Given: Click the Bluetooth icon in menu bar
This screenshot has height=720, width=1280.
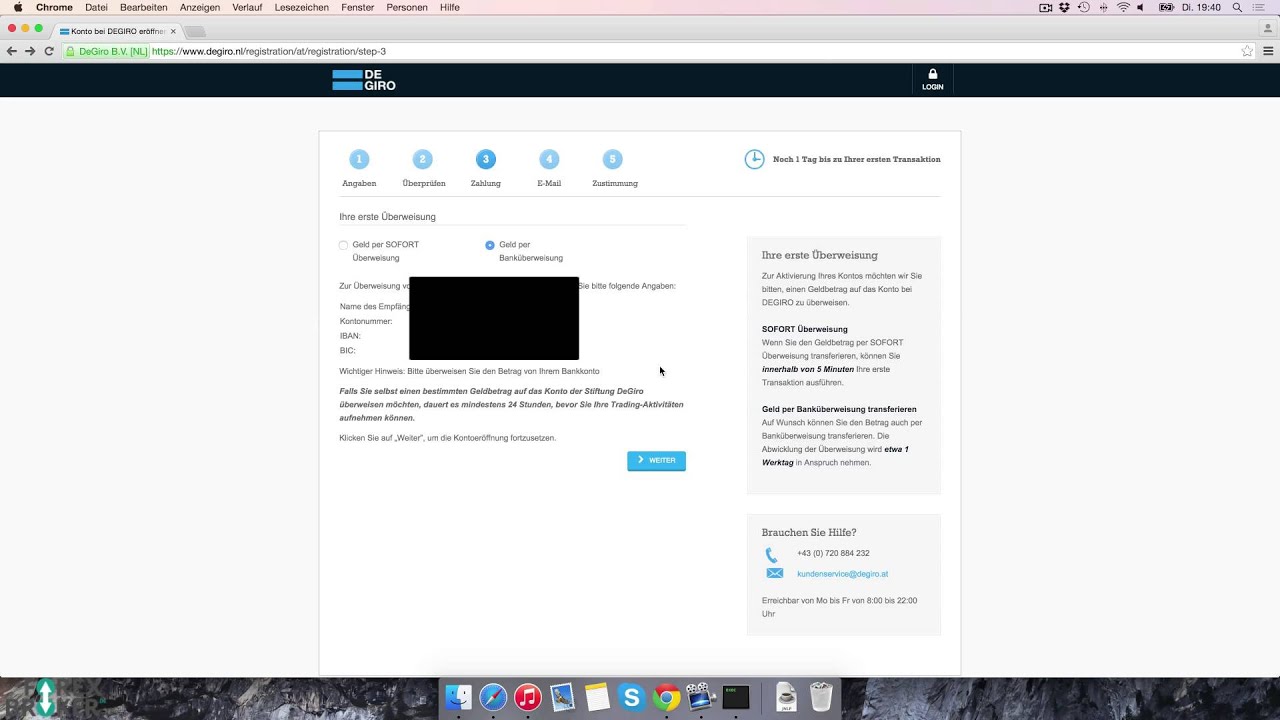Looking at the screenshot, I should click(1104, 7).
